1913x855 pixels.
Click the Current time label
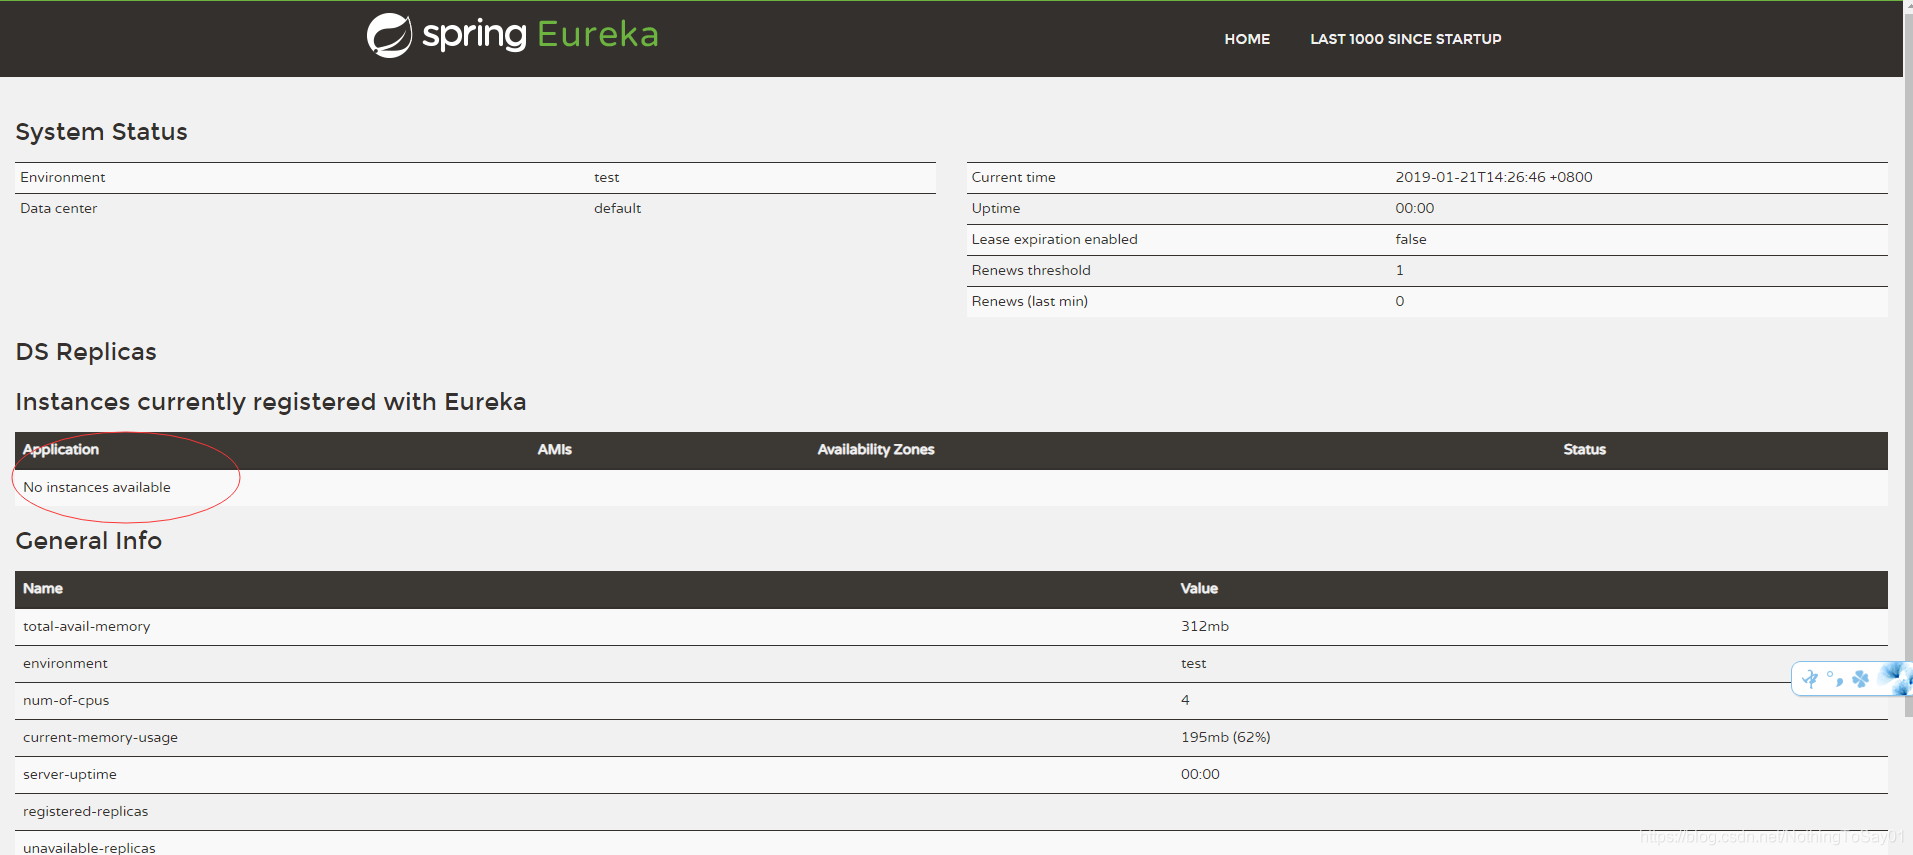[1013, 177]
